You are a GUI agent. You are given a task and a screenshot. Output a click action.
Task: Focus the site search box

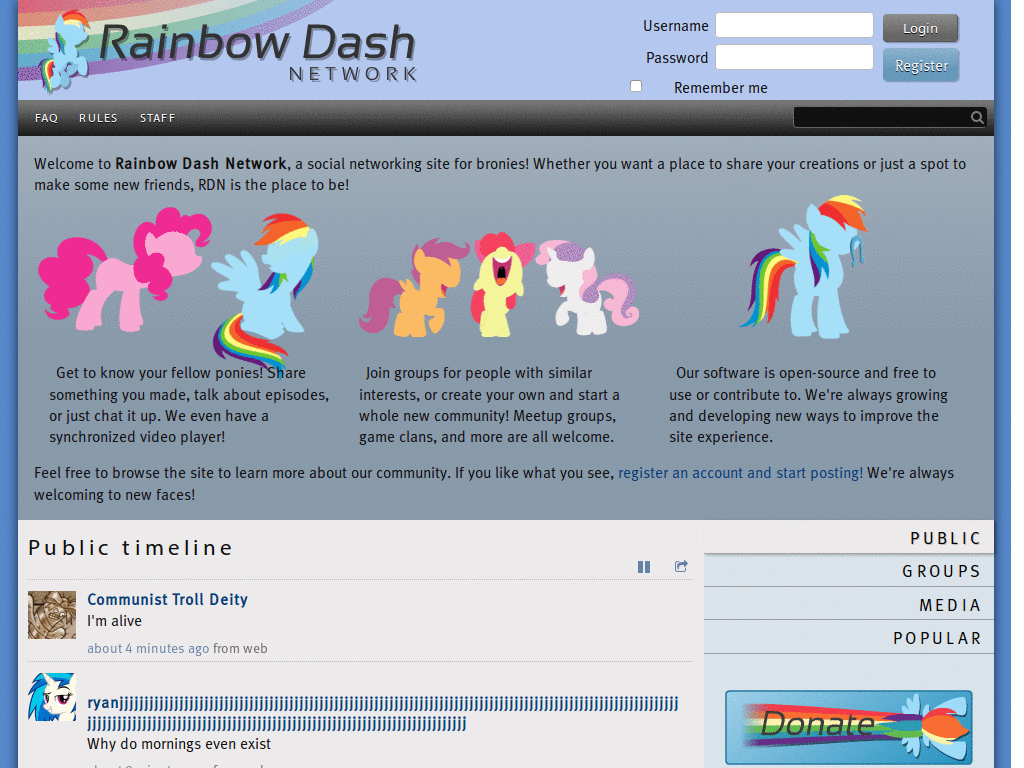pyautogui.click(x=882, y=118)
